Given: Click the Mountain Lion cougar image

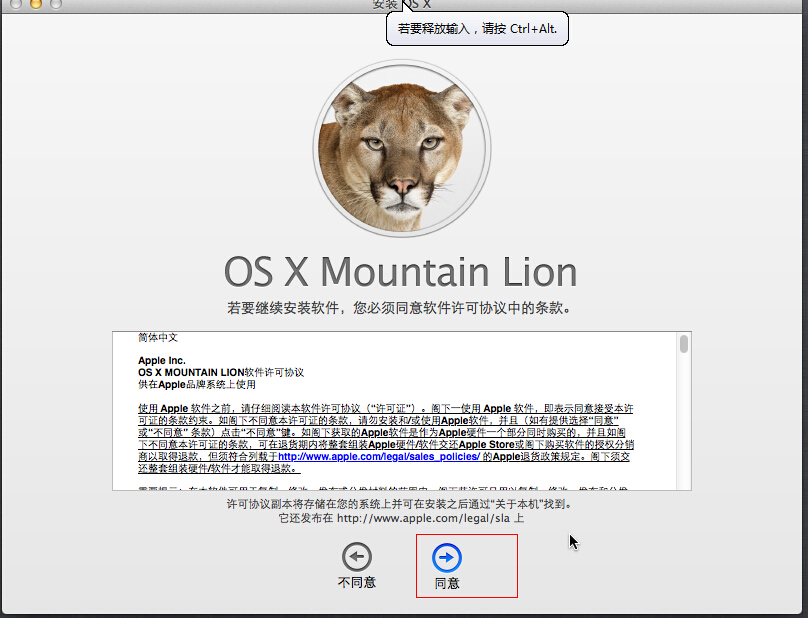Looking at the screenshot, I should coord(402,148).
